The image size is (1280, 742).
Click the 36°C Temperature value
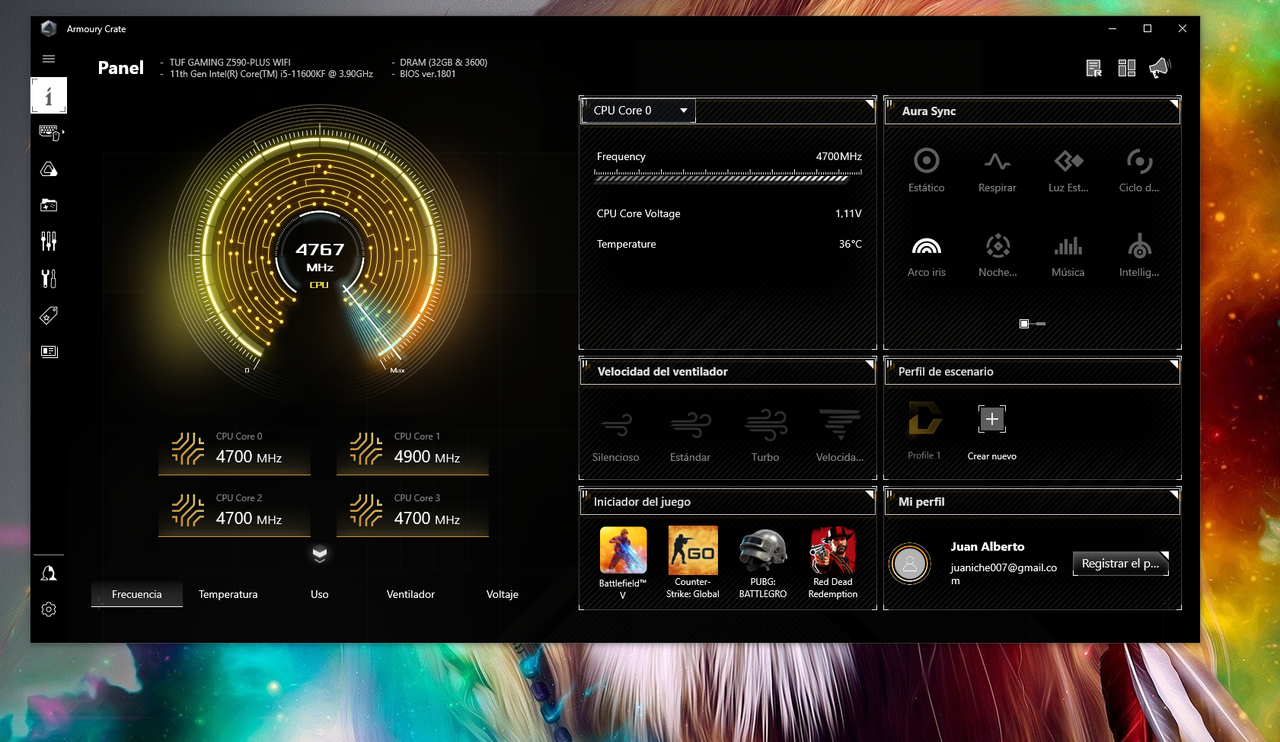pos(850,244)
